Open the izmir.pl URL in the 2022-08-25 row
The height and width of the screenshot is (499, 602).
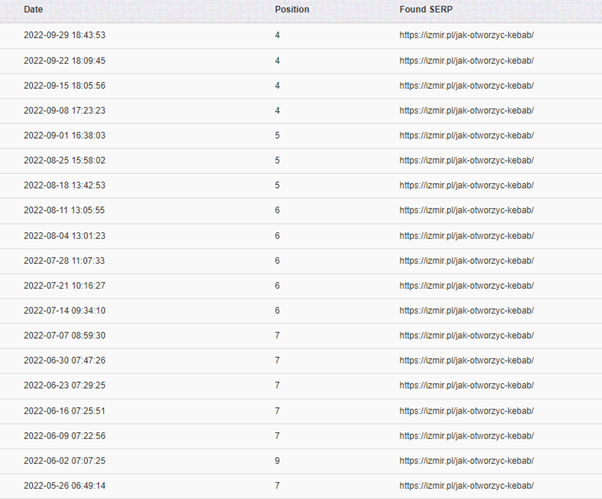point(466,160)
